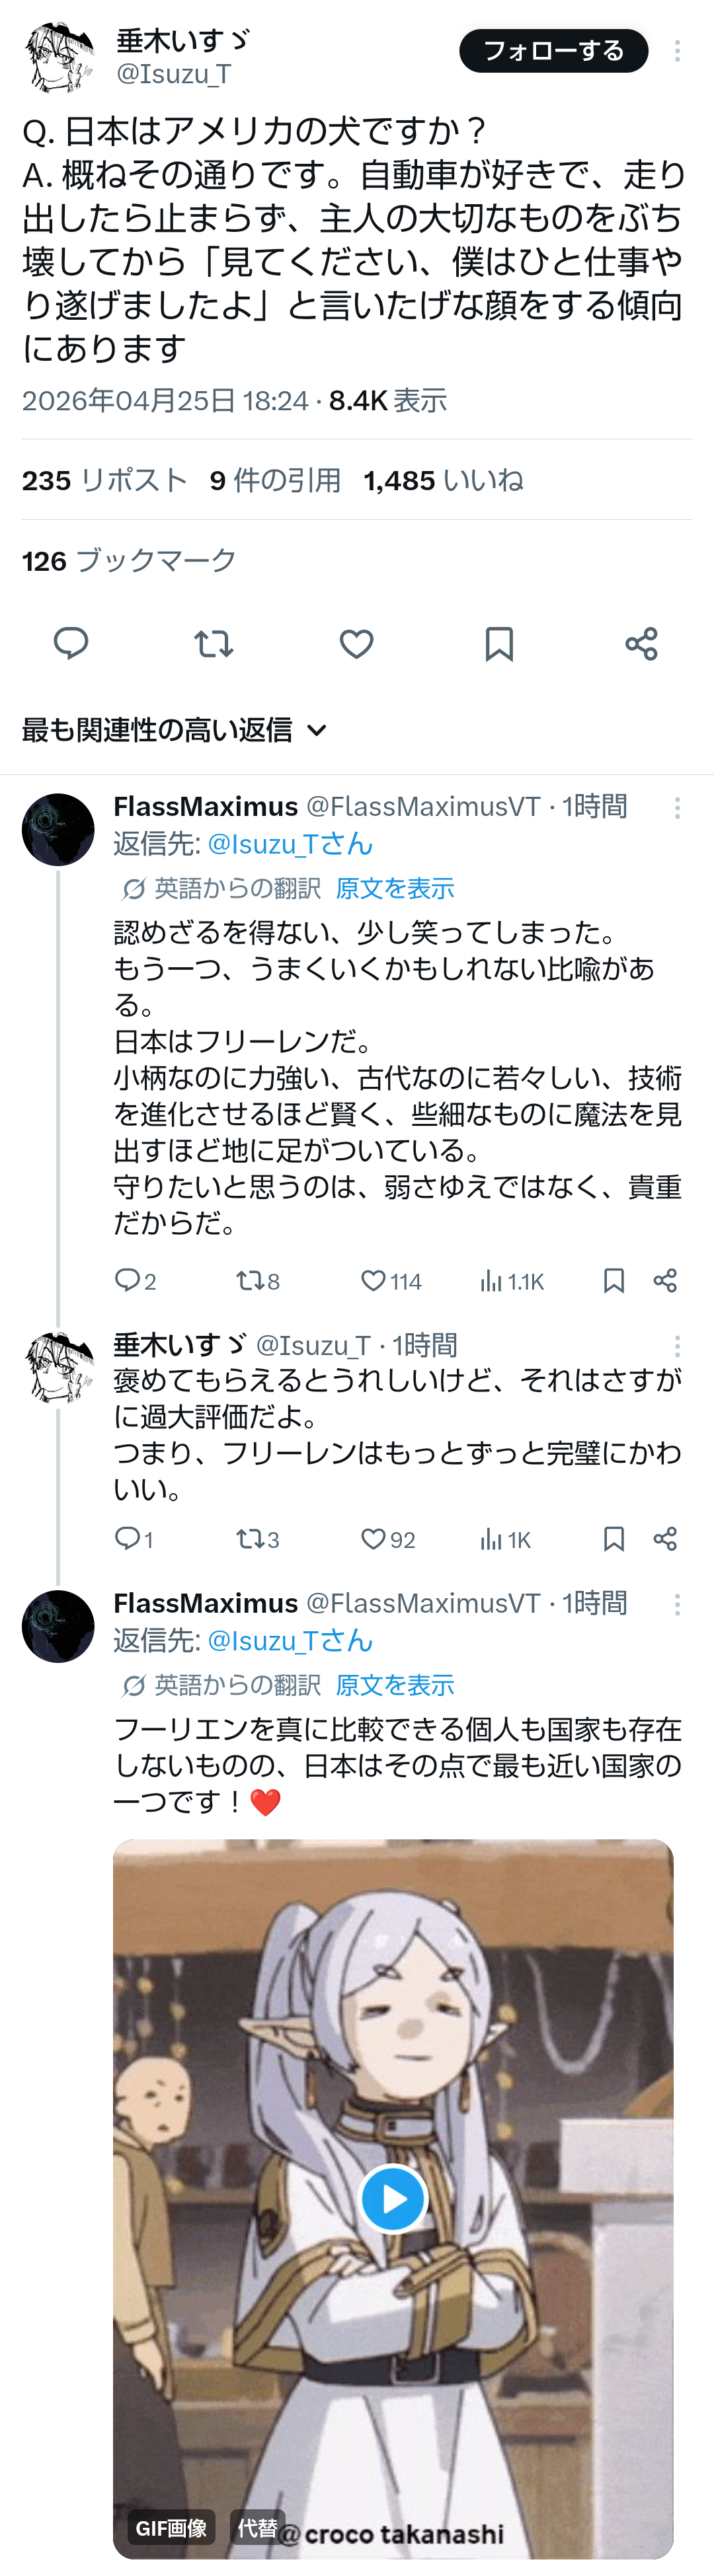Viewport: 714px width, 2576px height.
Task: Share the main tweet via share icon
Action: coord(641,643)
